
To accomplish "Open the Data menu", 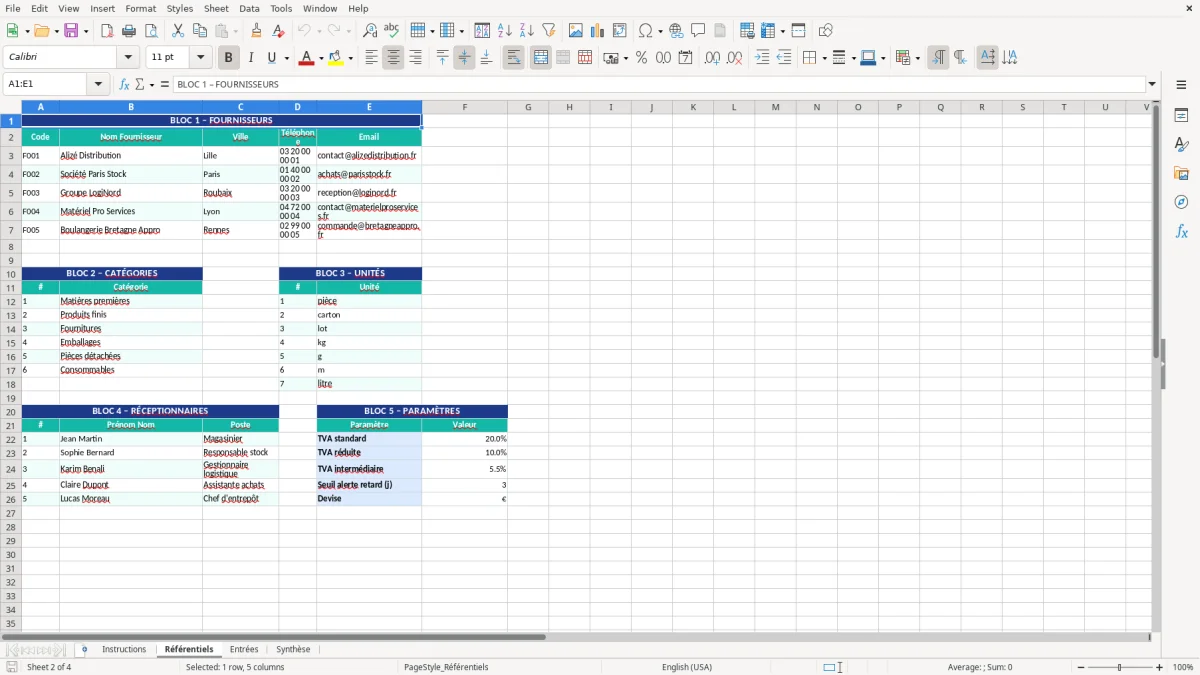I will tap(249, 8).
